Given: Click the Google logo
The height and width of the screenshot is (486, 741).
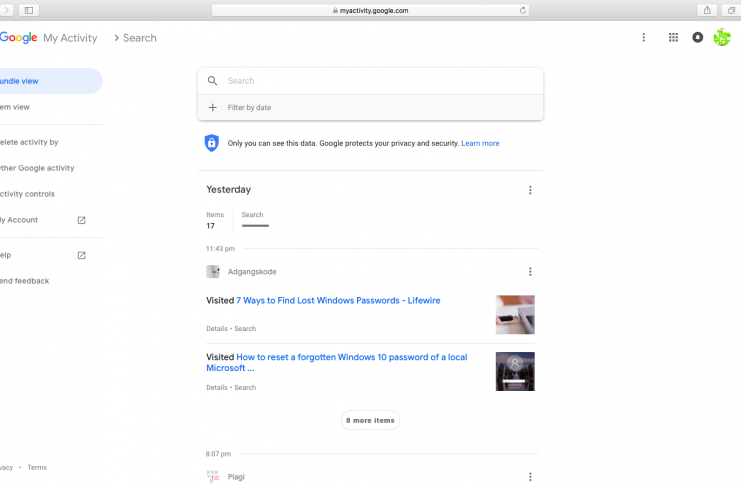Looking at the screenshot, I should (18, 37).
